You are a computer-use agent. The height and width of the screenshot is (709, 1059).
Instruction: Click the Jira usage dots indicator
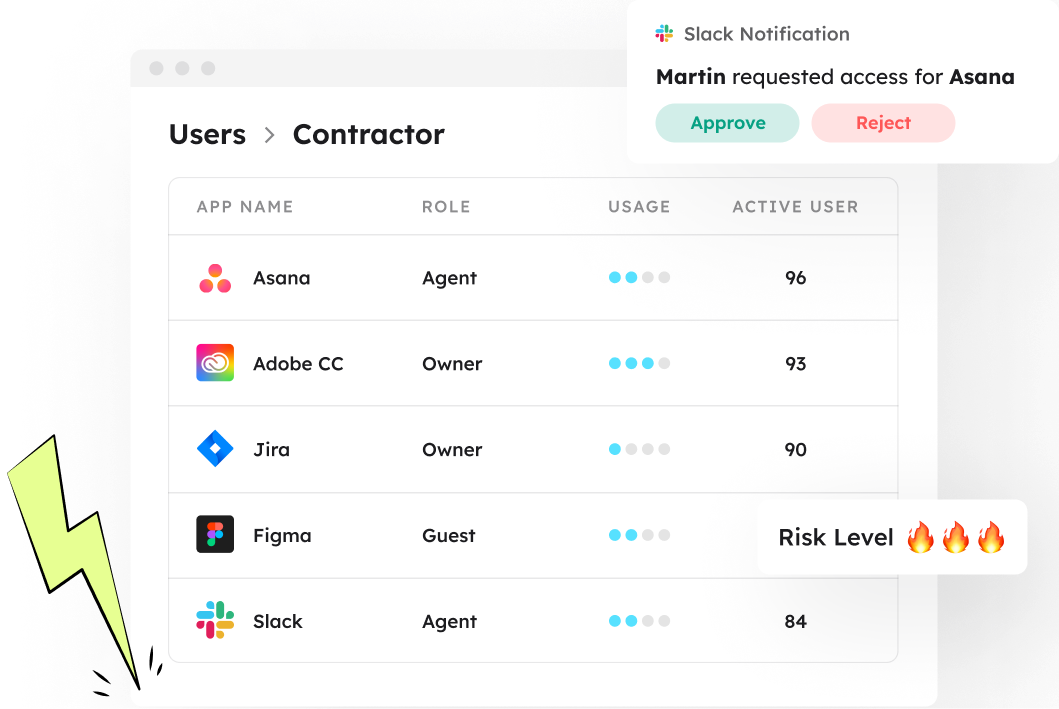click(639, 449)
